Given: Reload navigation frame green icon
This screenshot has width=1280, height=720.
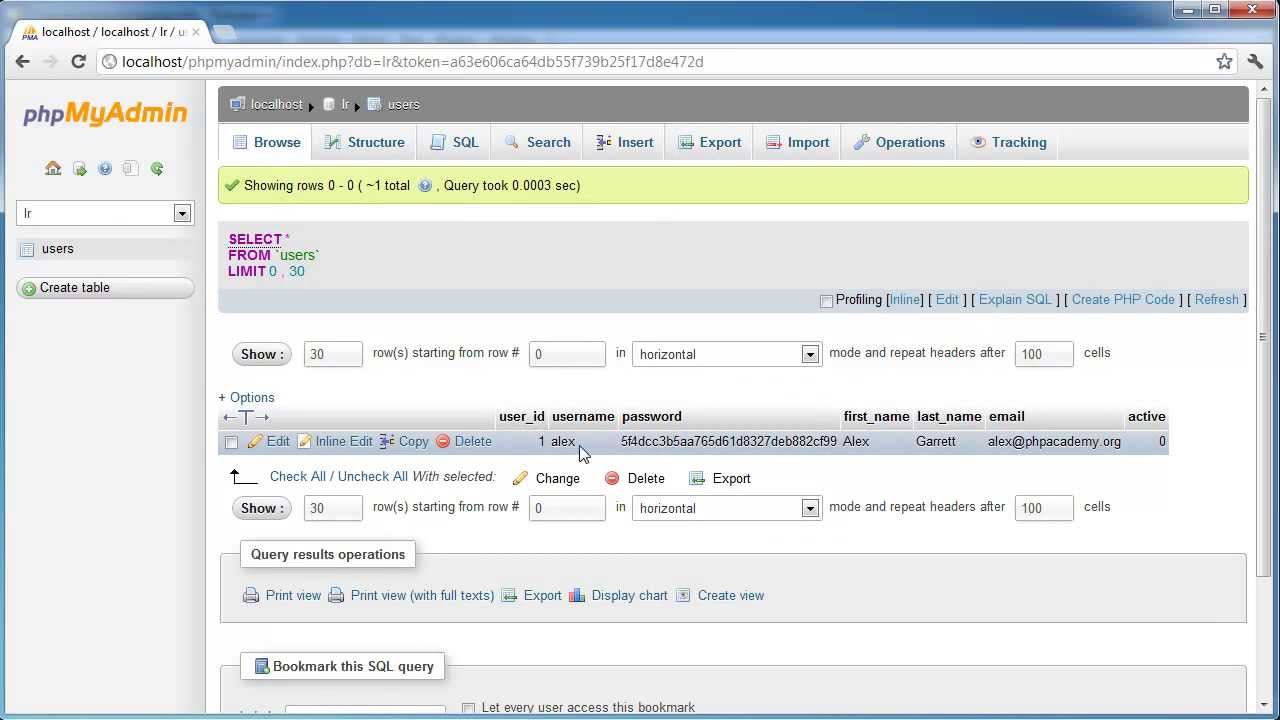Looking at the screenshot, I should click(157, 169).
